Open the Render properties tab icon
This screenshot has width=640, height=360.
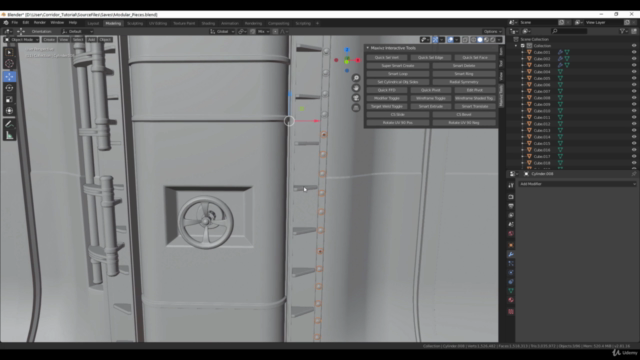click(511, 197)
